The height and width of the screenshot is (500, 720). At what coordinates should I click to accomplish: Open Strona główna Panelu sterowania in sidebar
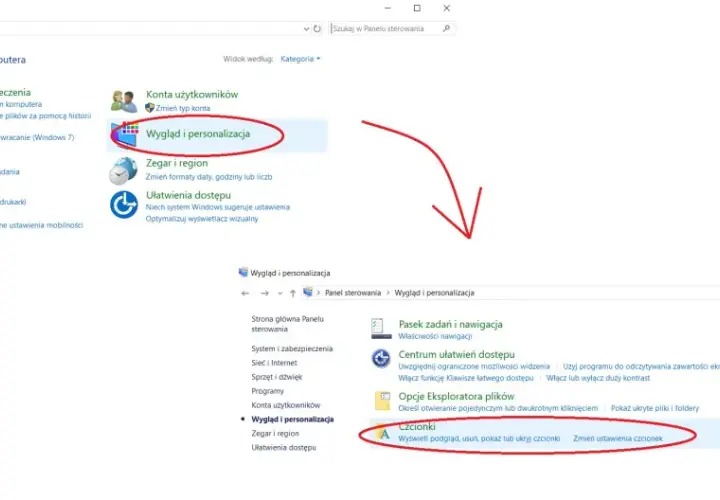[x=287, y=324]
